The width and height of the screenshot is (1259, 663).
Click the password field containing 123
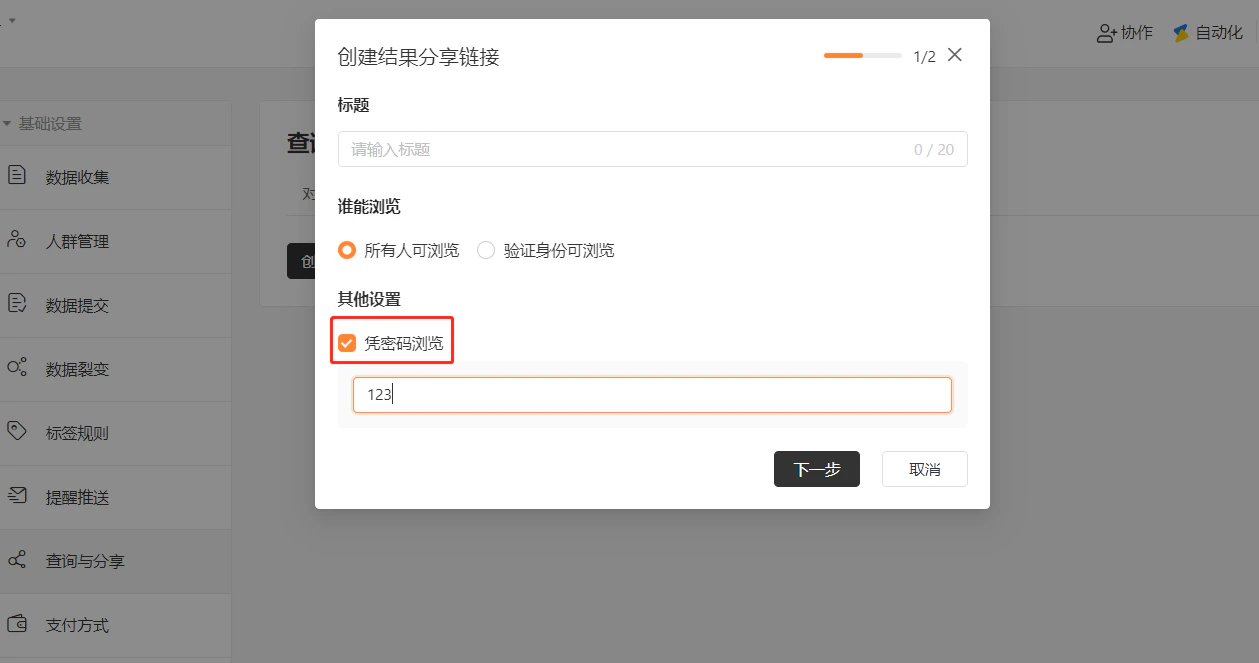[652, 395]
